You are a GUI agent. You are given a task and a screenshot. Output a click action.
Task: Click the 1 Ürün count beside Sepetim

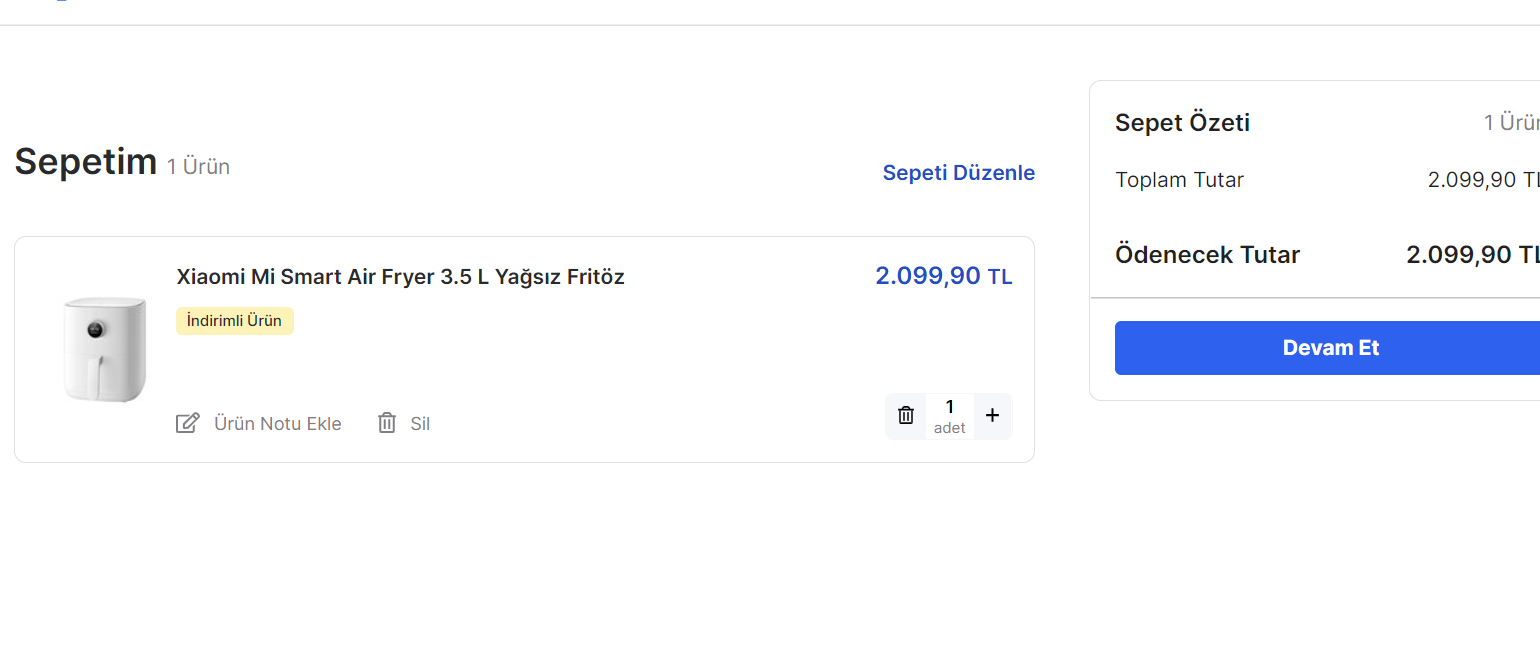[198, 167]
